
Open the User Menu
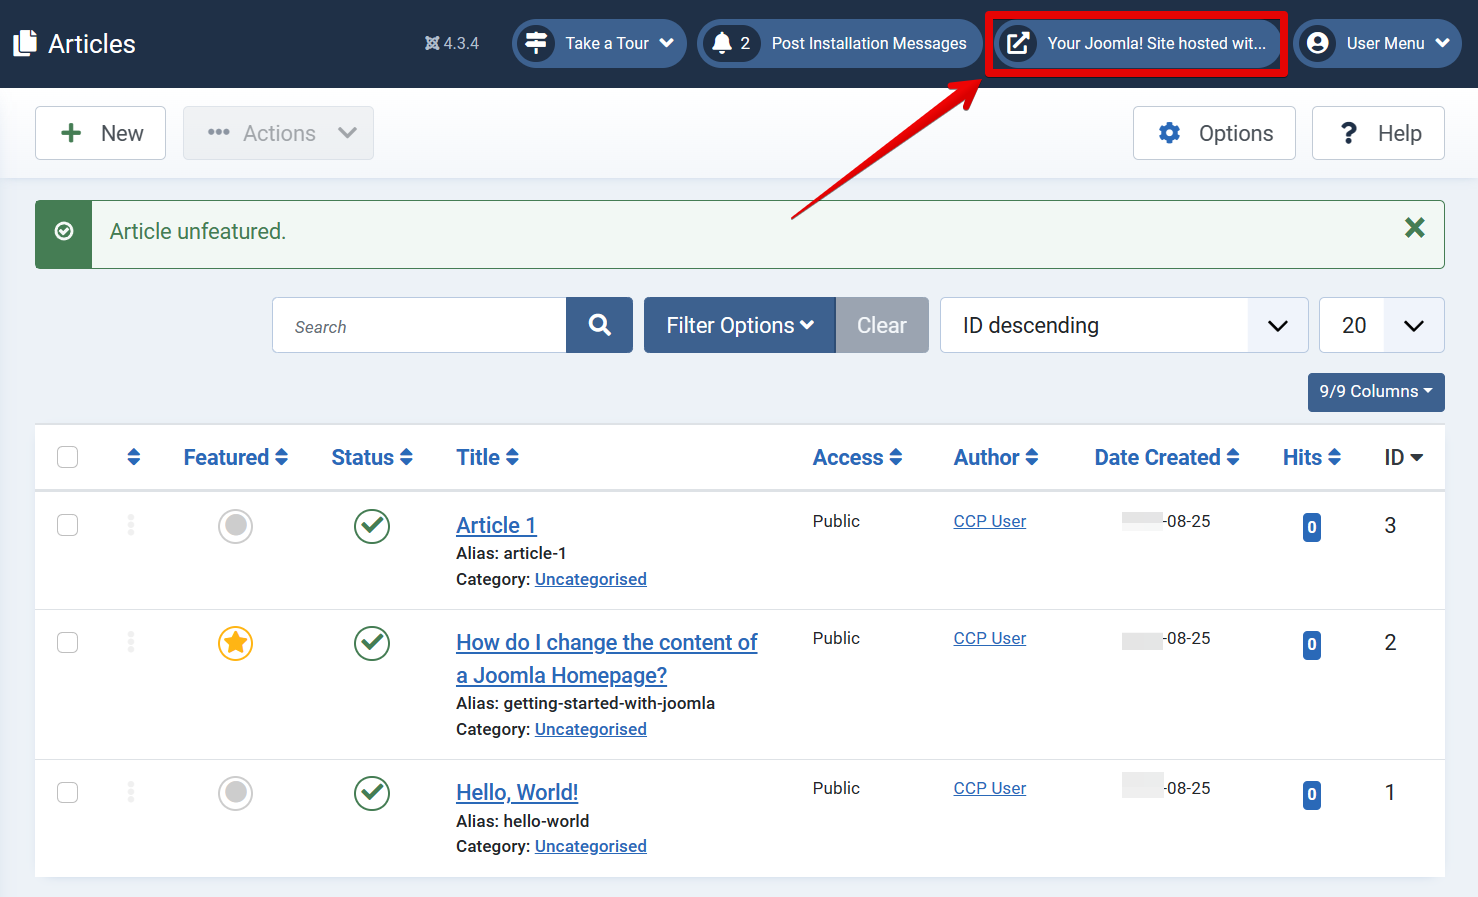click(x=1377, y=43)
